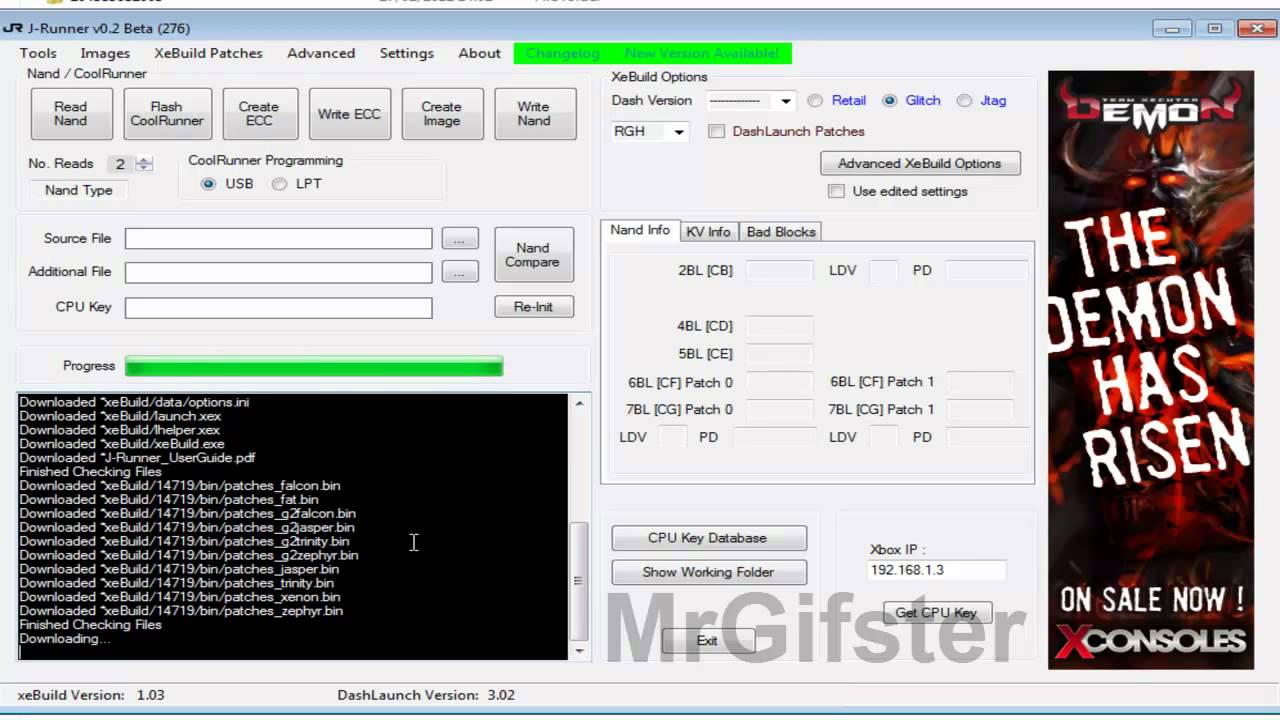Open Advanced XeBuild Options
1280x720 pixels.
point(920,163)
